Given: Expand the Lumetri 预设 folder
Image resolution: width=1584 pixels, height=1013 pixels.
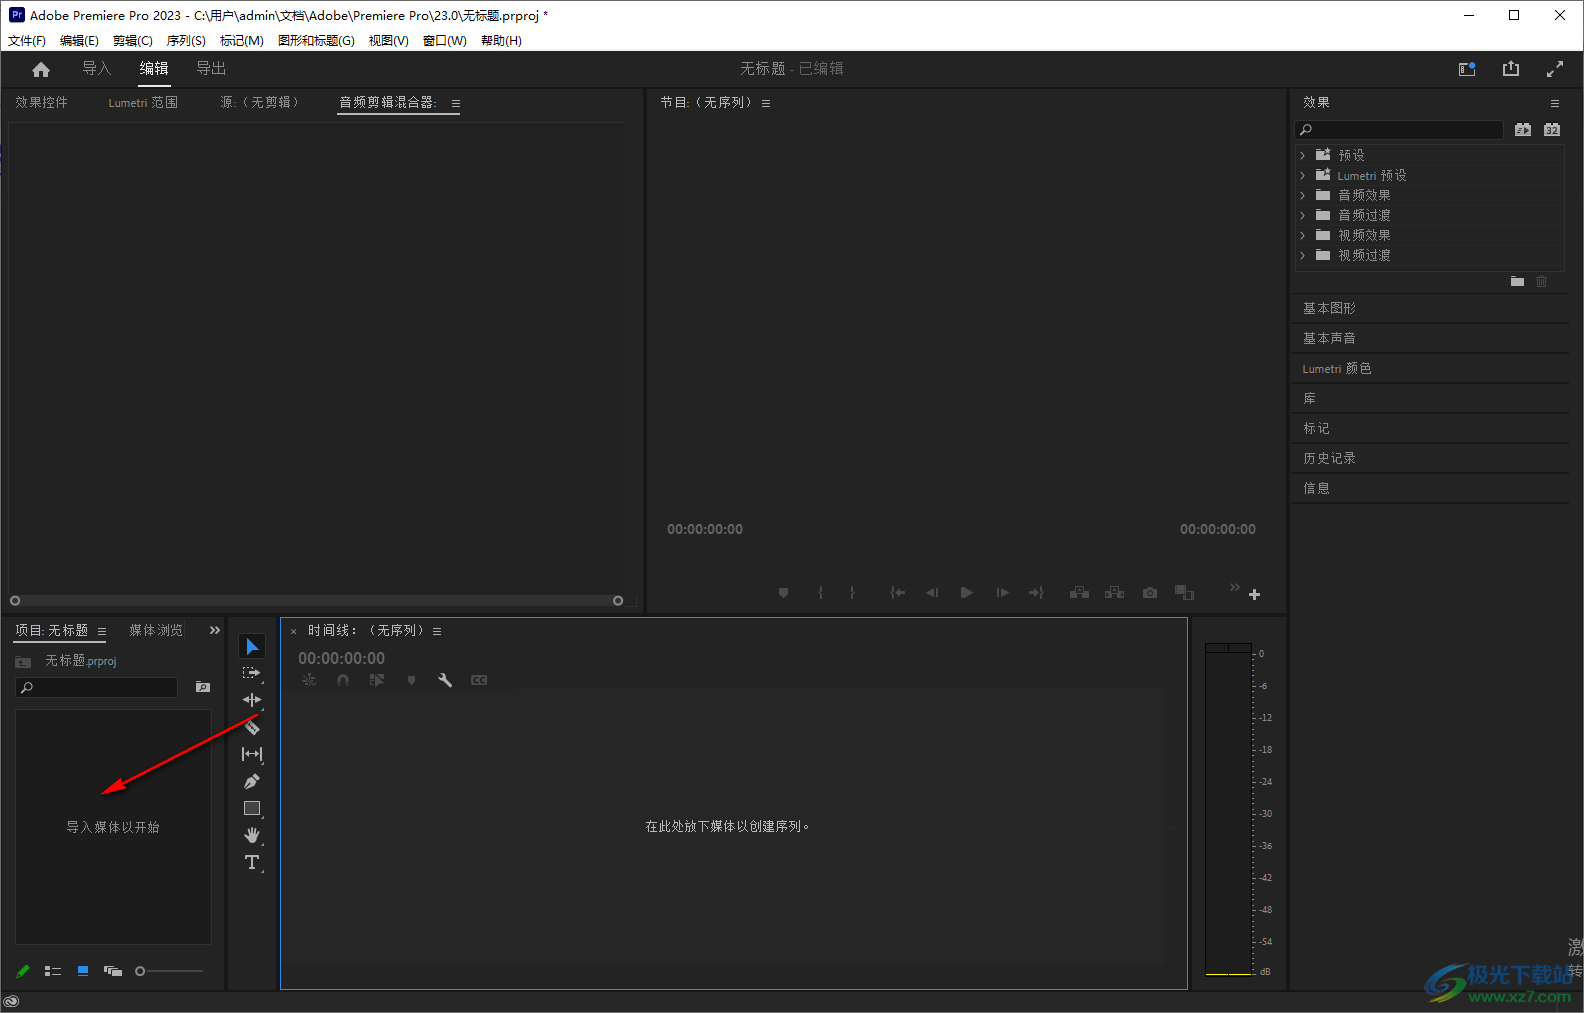Looking at the screenshot, I should pos(1303,175).
